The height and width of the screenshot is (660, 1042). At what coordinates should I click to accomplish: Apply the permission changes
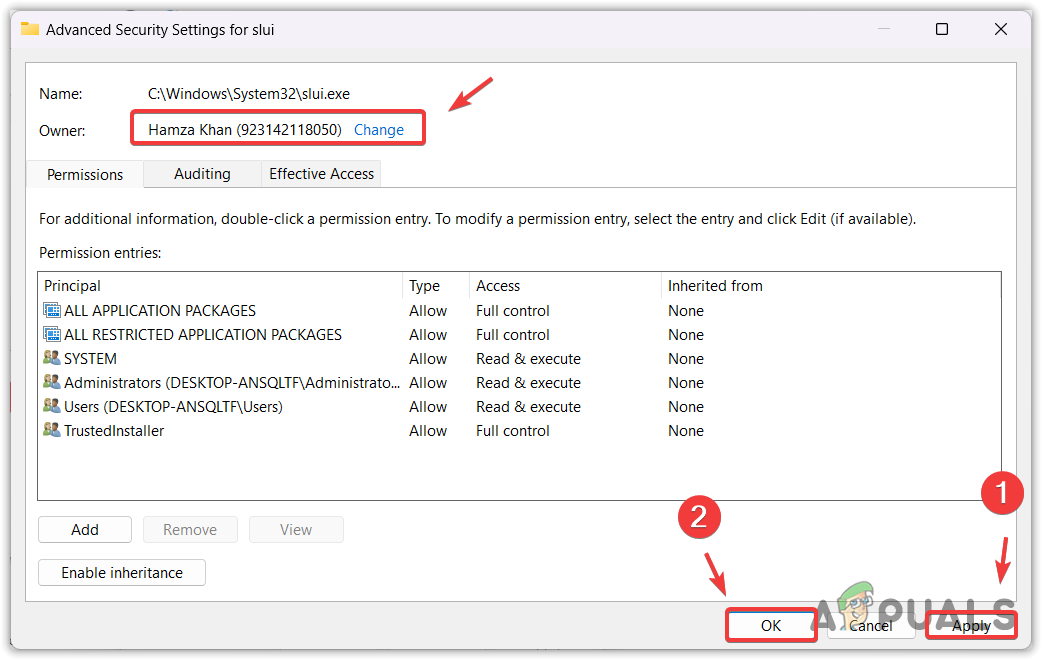pos(970,625)
